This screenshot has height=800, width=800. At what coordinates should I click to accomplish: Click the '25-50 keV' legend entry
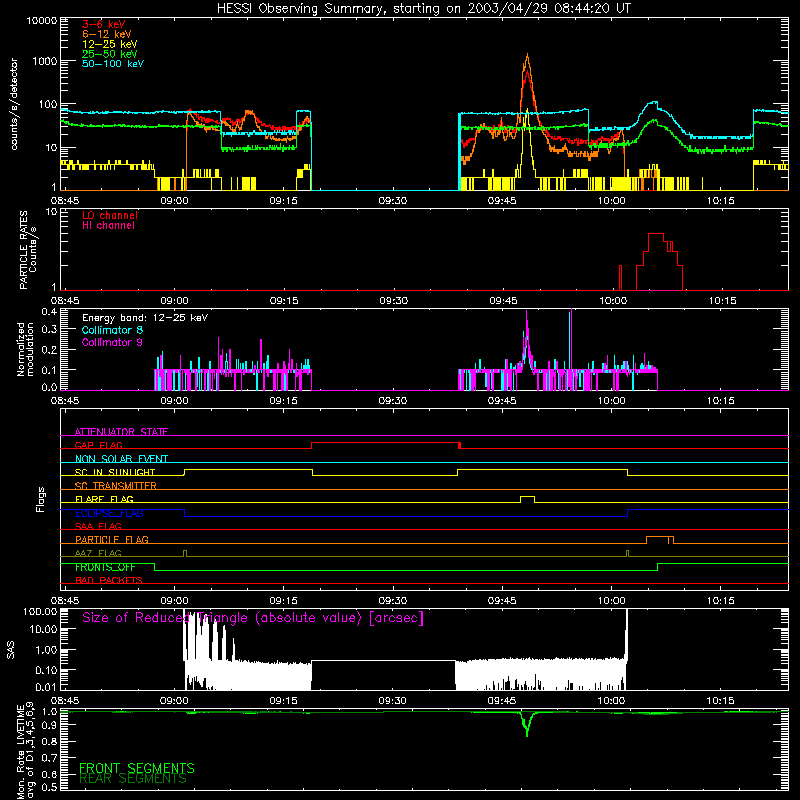point(109,54)
